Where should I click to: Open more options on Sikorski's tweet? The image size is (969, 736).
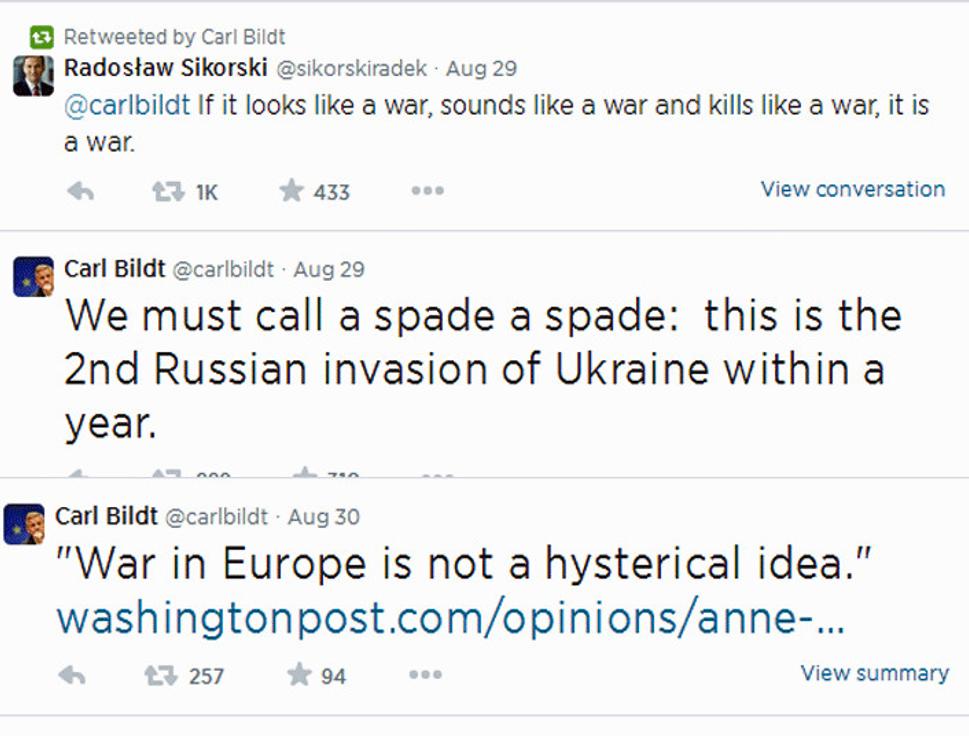point(428,190)
